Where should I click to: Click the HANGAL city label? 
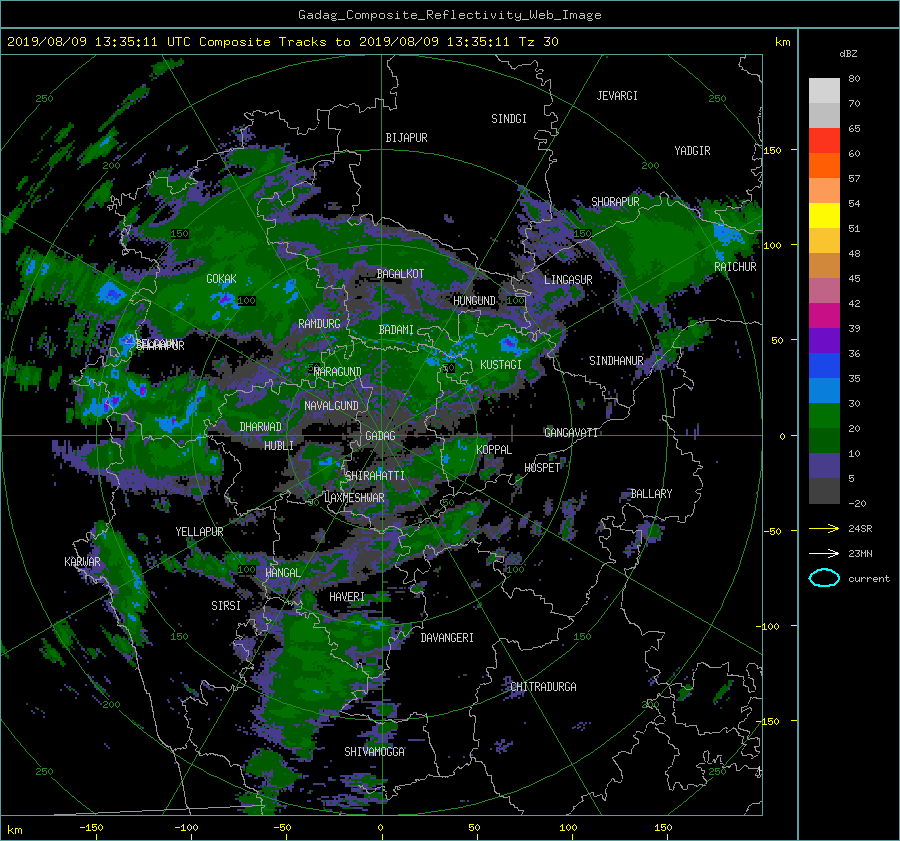282,573
